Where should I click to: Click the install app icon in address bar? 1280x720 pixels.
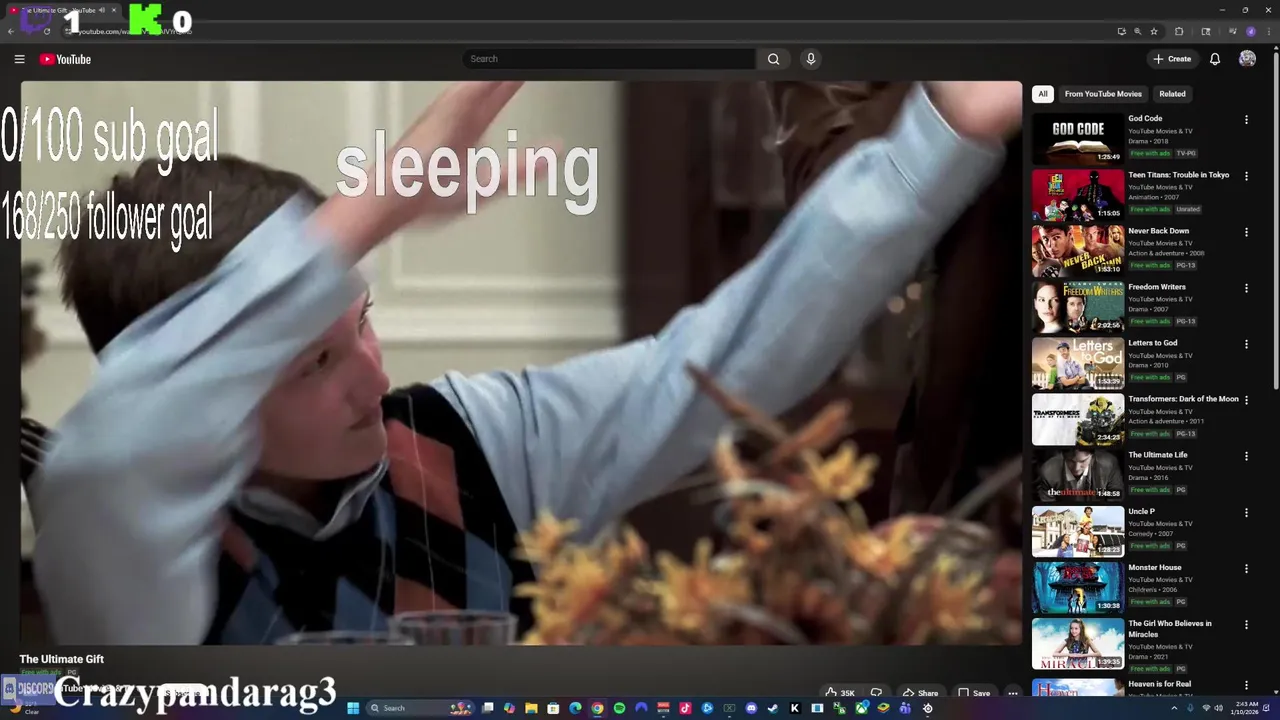tap(1122, 31)
